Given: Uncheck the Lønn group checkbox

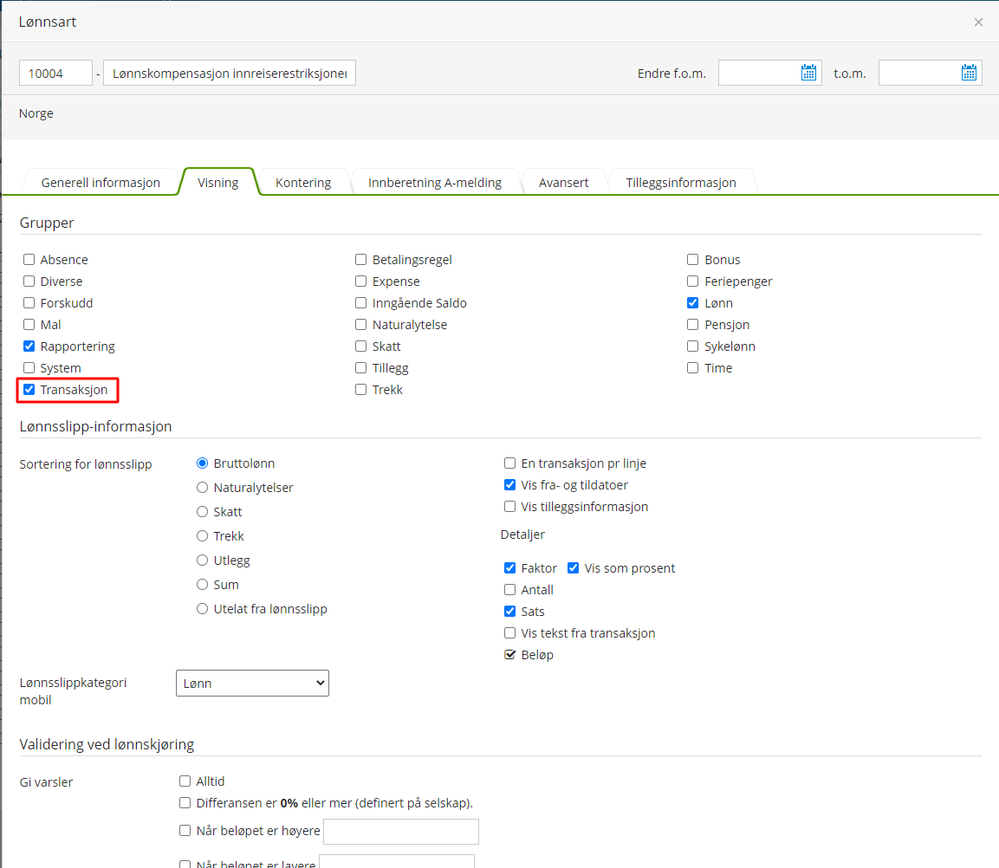Looking at the screenshot, I should pos(693,303).
